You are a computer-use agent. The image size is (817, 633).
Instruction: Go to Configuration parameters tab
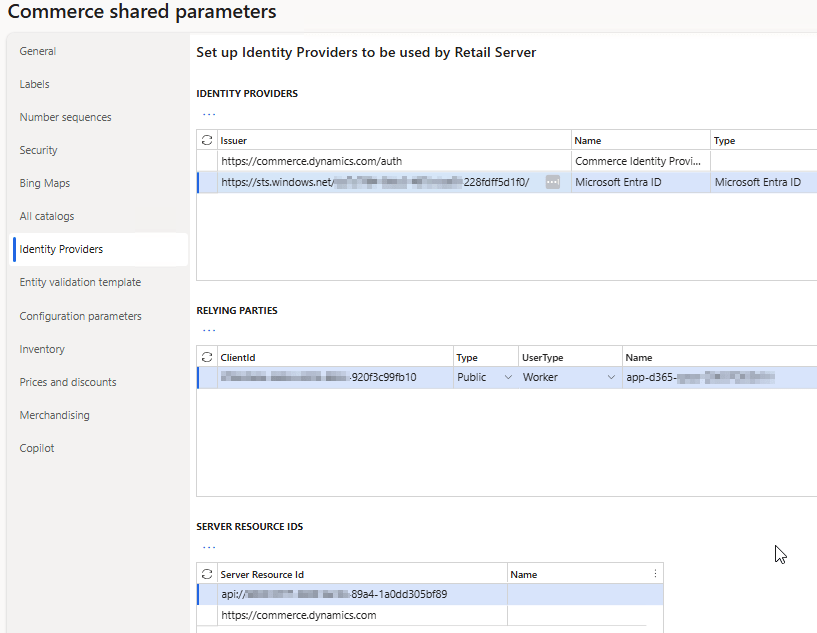pyautogui.click(x=81, y=316)
